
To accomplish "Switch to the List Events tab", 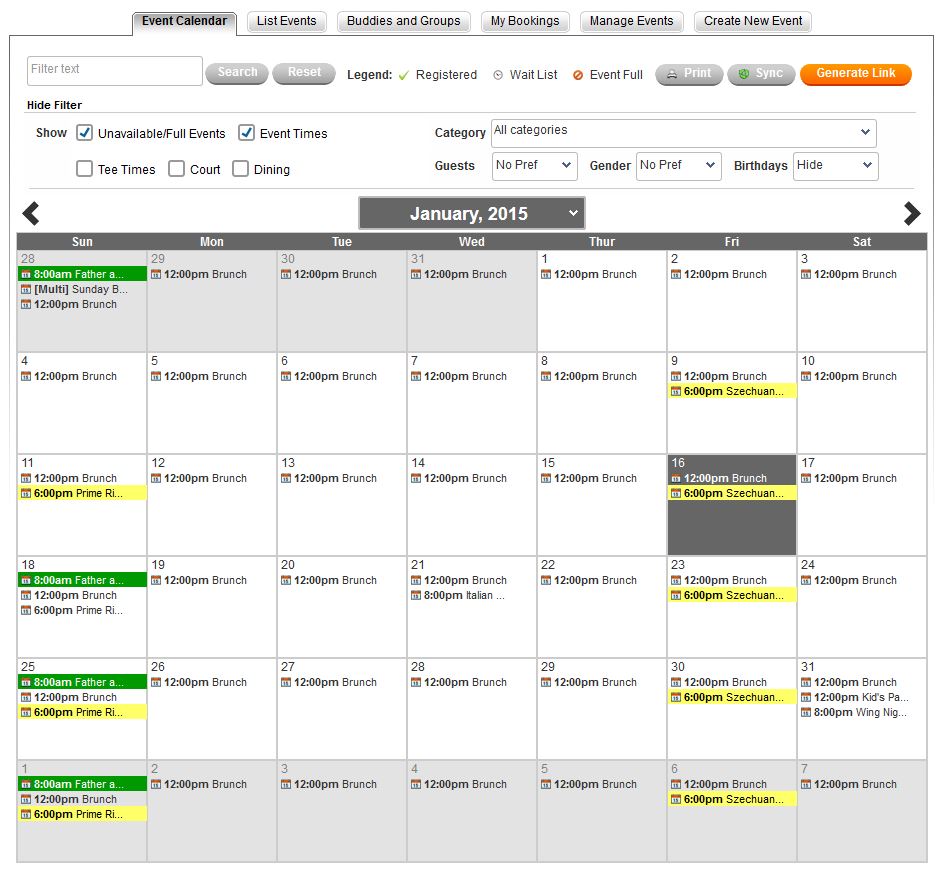I will coord(286,21).
